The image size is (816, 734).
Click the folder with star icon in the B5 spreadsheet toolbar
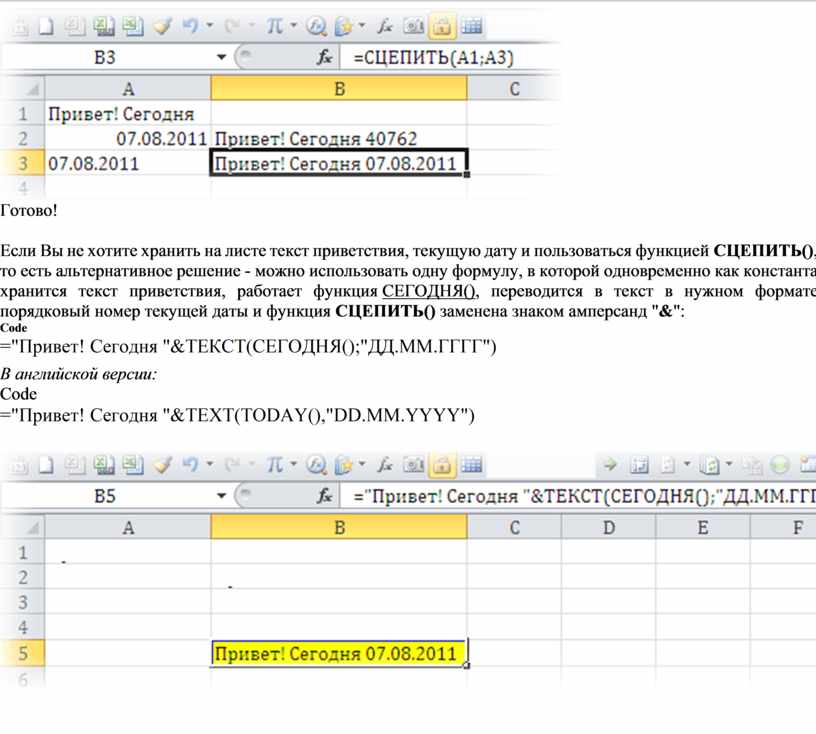click(x=343, y=465)
